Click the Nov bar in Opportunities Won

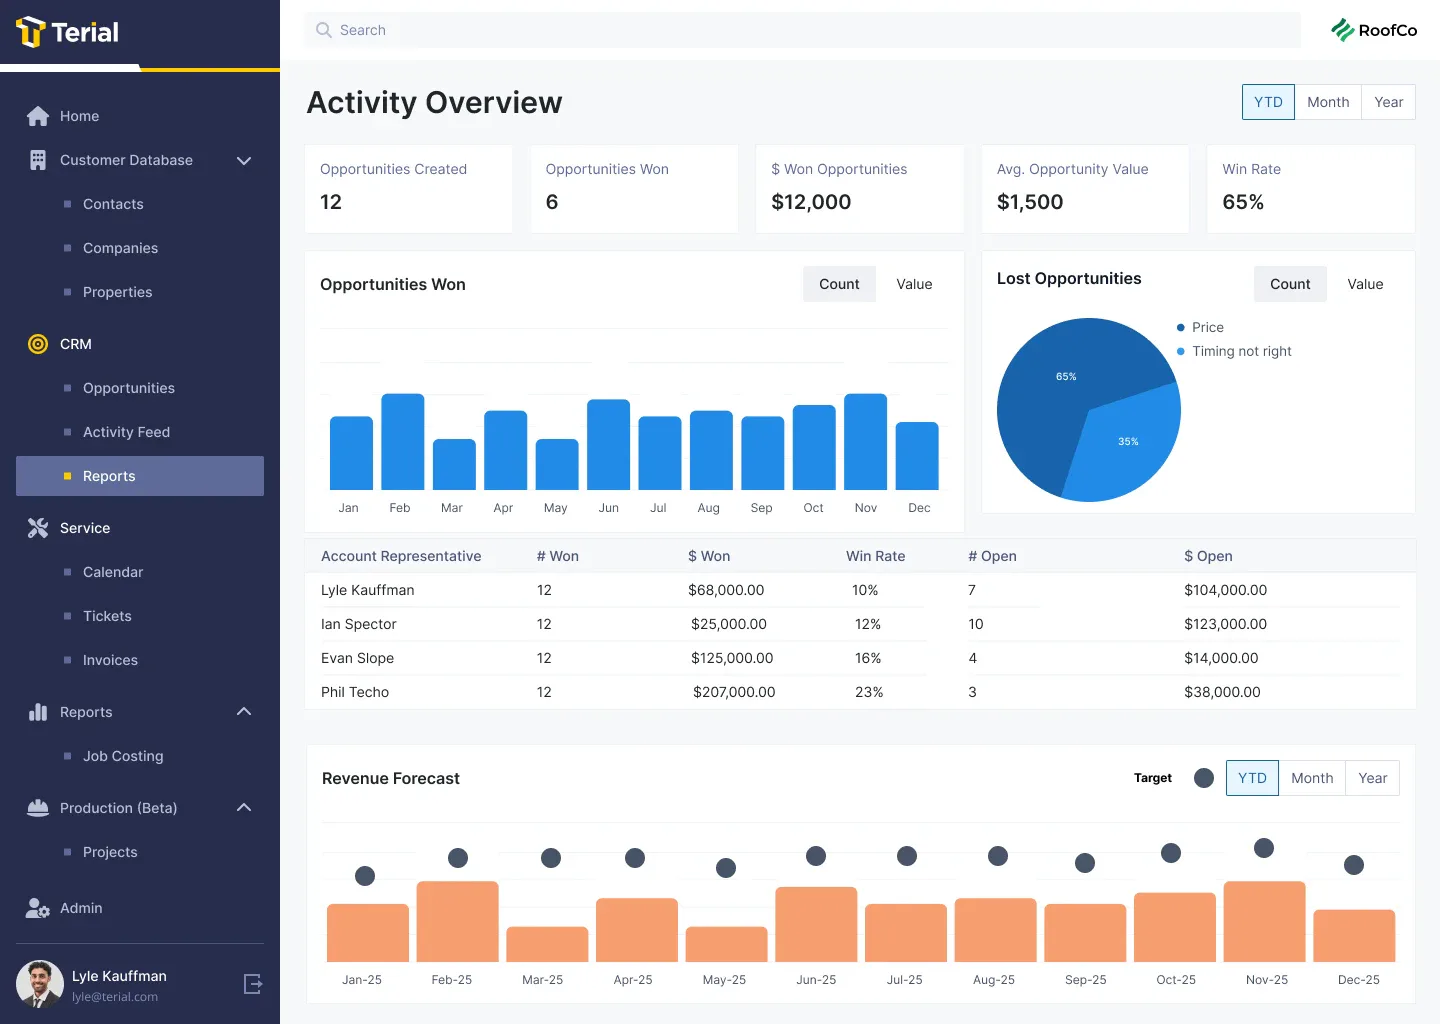point(865,441)
